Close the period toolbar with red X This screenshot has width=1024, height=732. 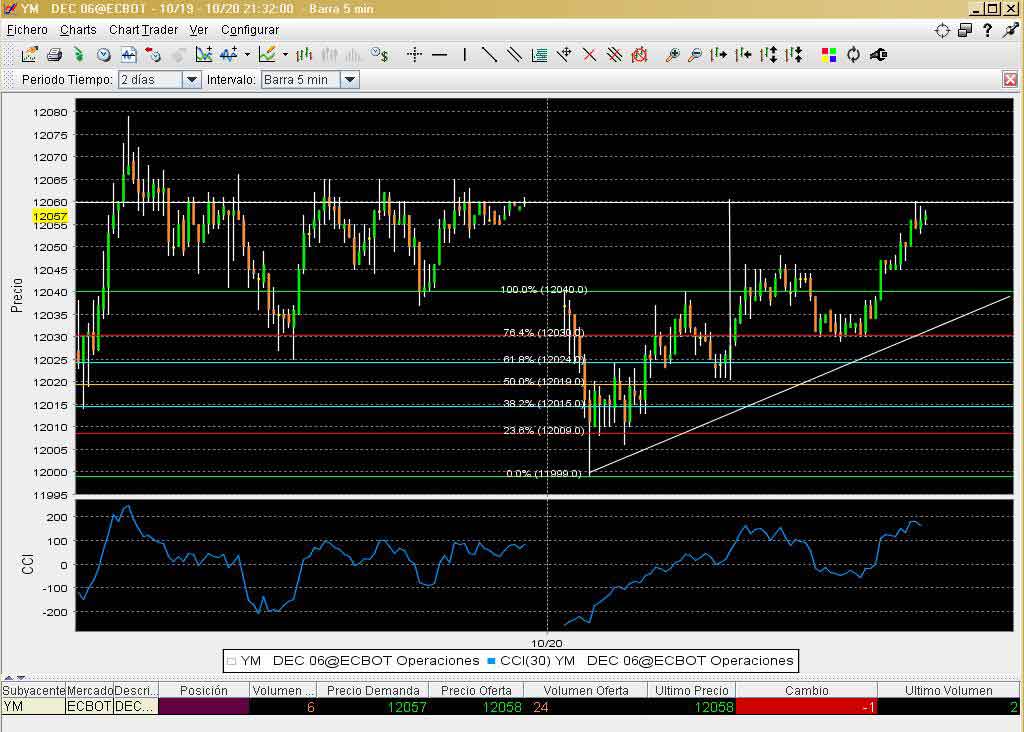[1010, 80]
